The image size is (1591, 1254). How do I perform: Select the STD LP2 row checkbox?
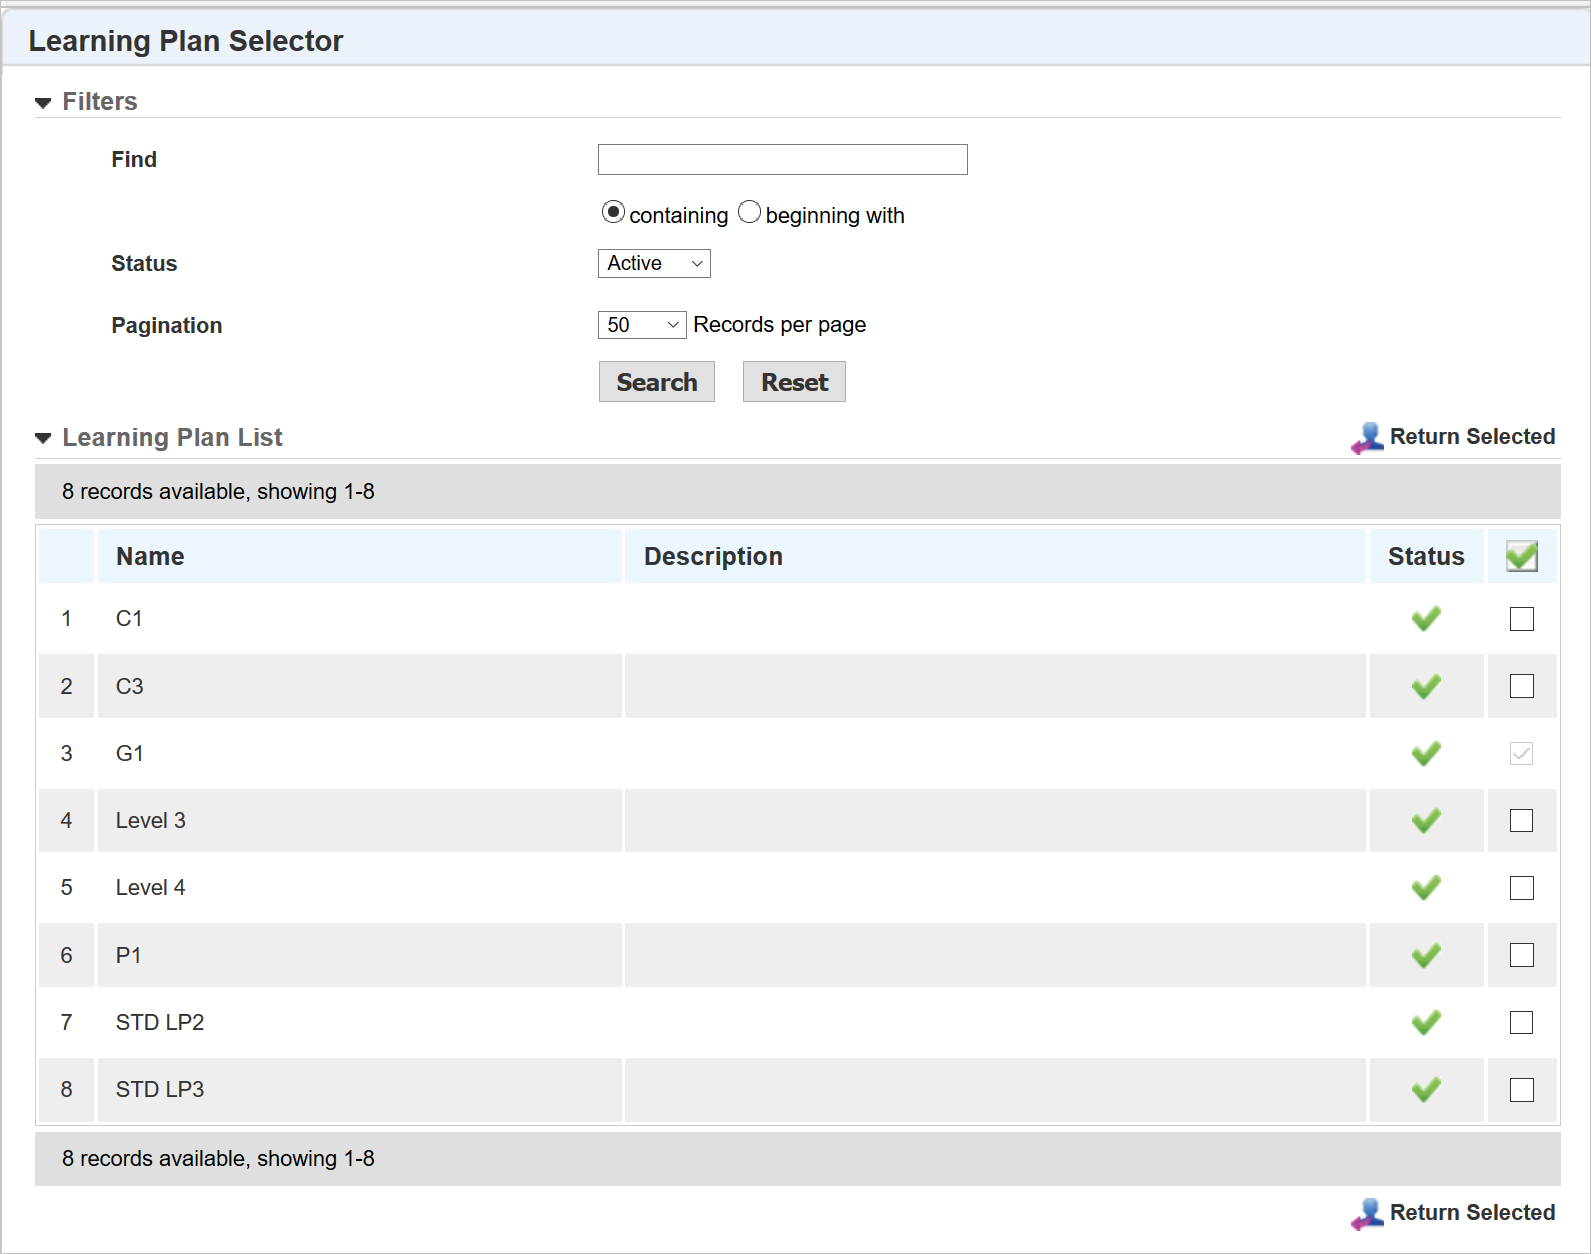1521,1022
